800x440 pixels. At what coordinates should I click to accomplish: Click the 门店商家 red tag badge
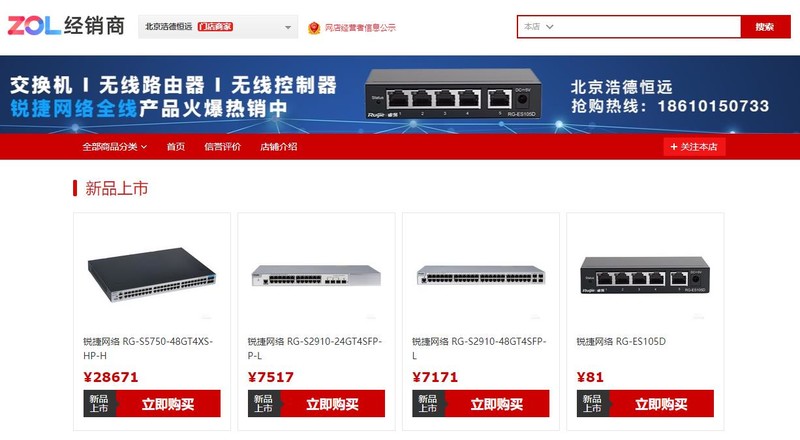tap(215, 27)
